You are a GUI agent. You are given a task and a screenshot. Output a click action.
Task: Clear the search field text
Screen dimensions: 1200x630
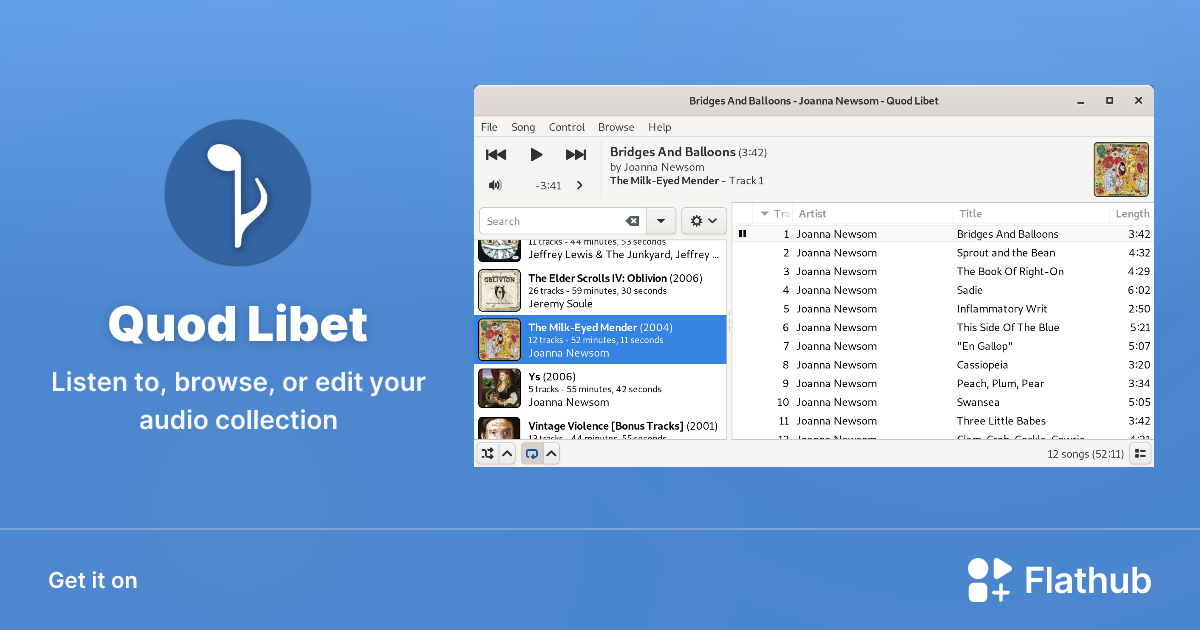(x=633, y=220)
